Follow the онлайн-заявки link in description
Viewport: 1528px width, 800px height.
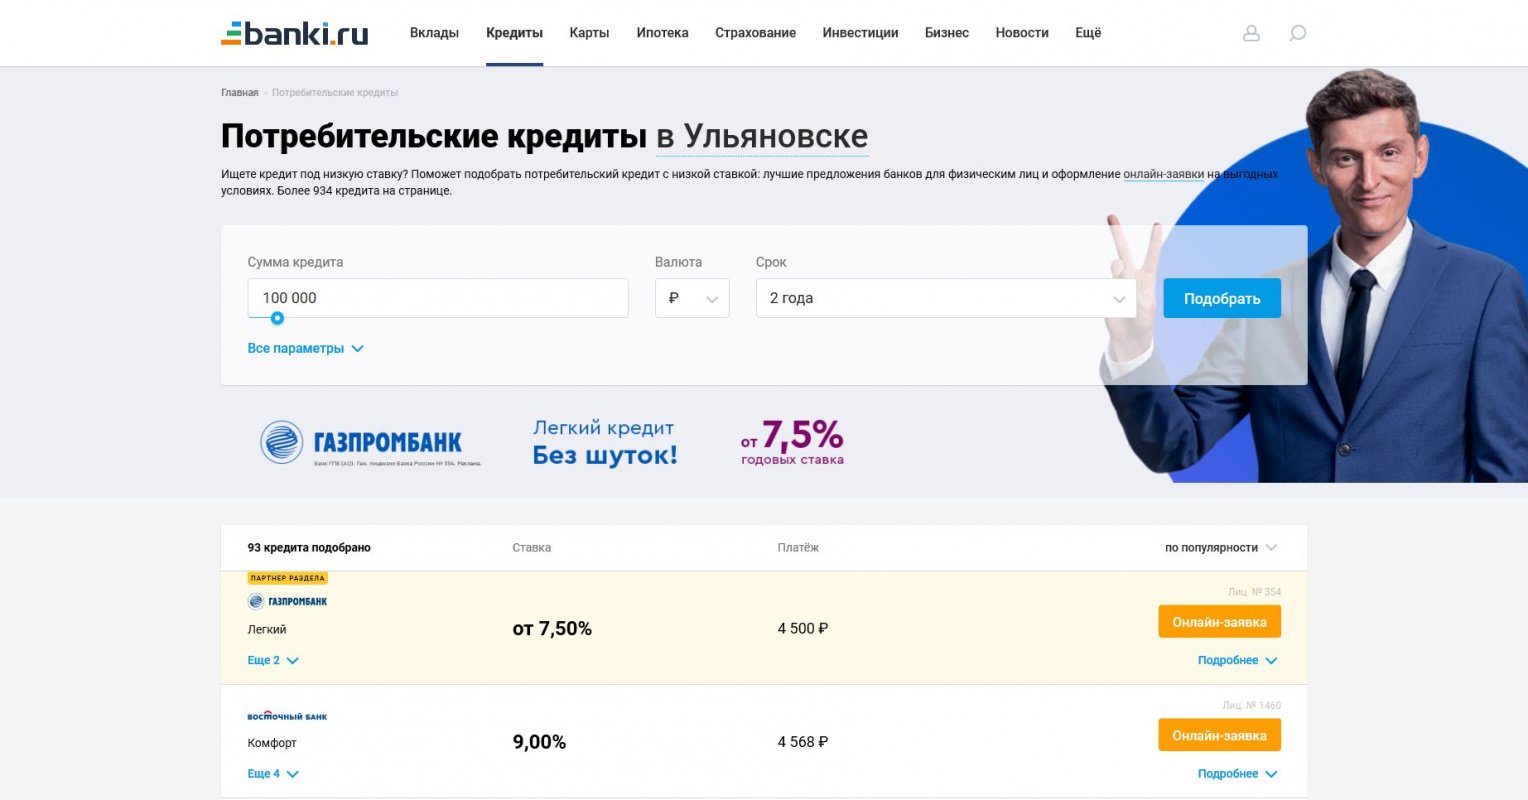click(x=1163, y=174)
